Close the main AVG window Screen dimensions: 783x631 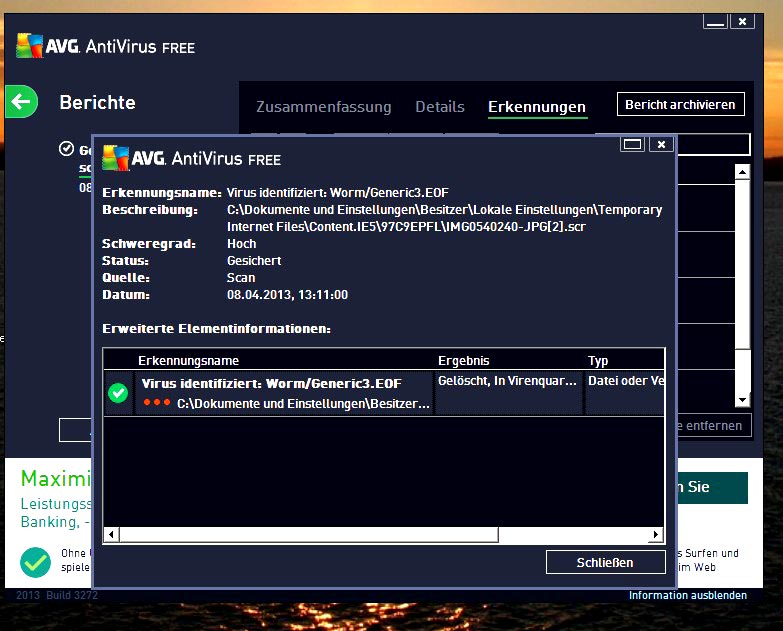743,21
